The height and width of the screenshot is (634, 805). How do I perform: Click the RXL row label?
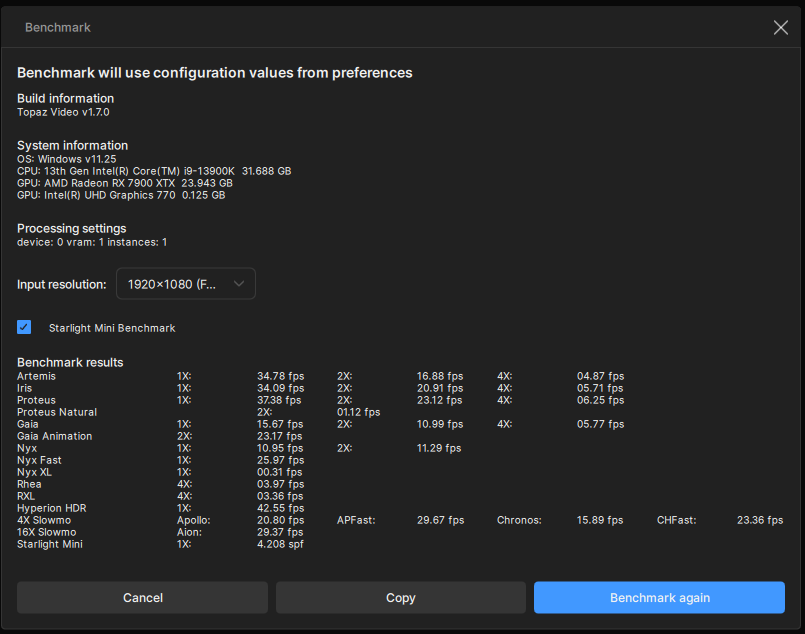pos(26,496)
